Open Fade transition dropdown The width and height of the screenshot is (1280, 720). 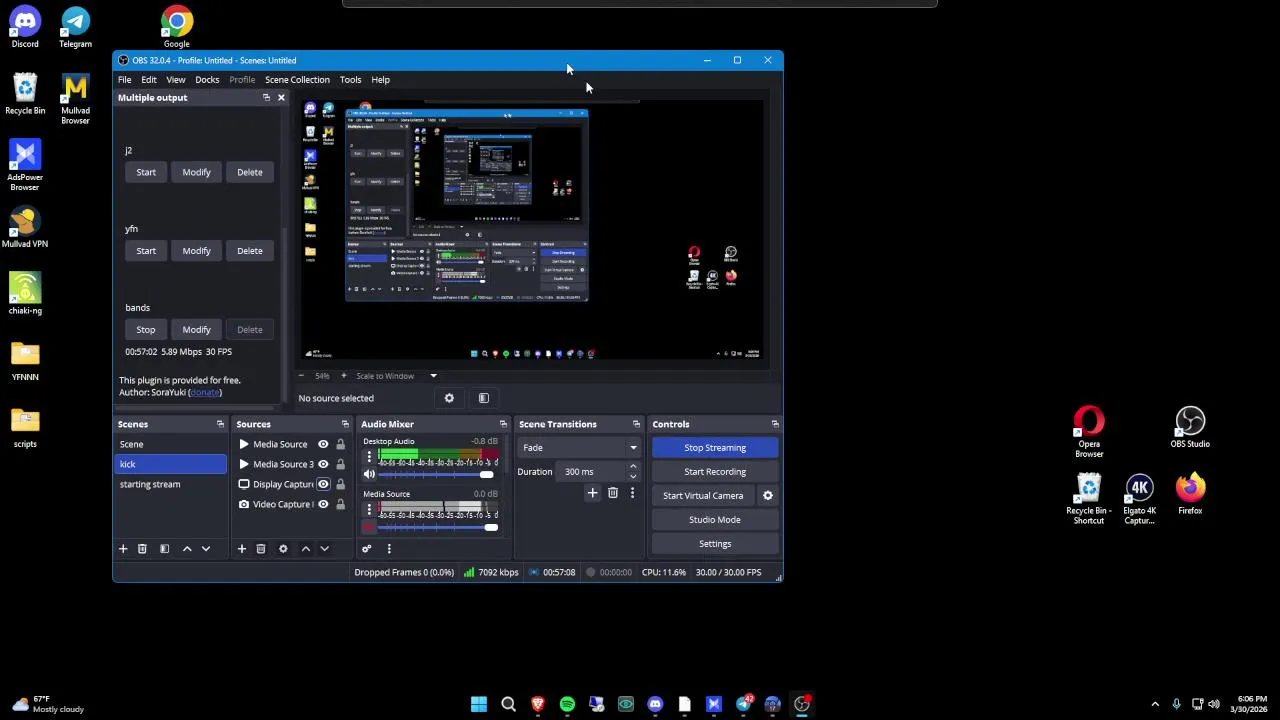pyautogui.click(x=579, y=448)
